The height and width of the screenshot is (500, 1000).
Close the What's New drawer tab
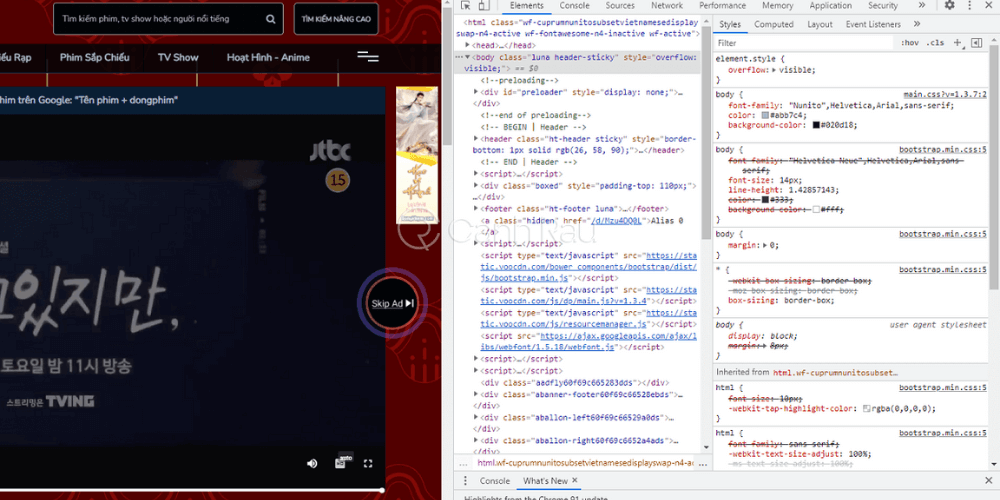click(575, 481)
